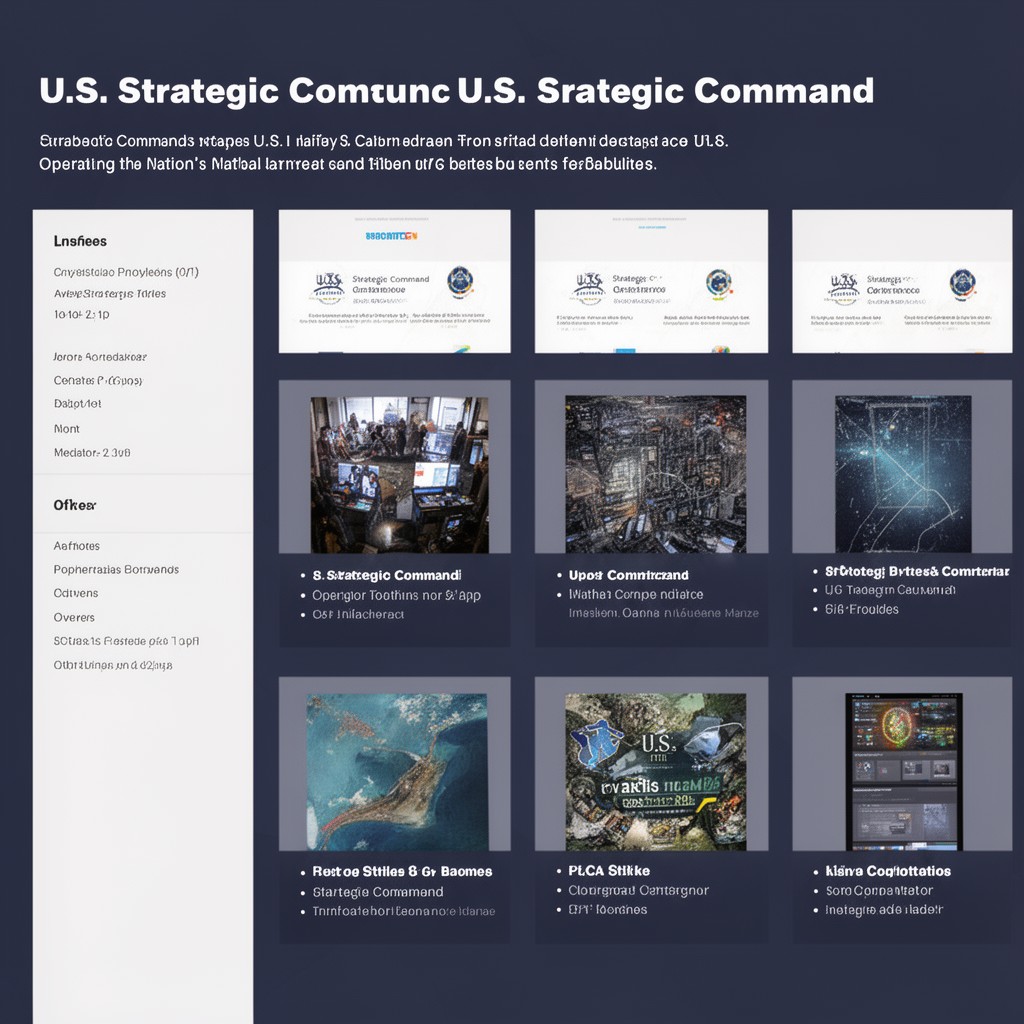
Task: Open the satellite coastline image
Action: [x=396, y=772]
